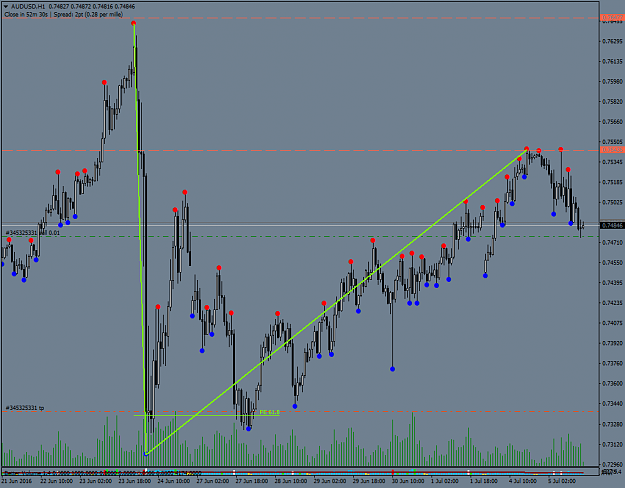The width and height of the screenshot is (625, 488).
Task: Click the topmost orange price tag on the price axis
Action: pos(612,18)
